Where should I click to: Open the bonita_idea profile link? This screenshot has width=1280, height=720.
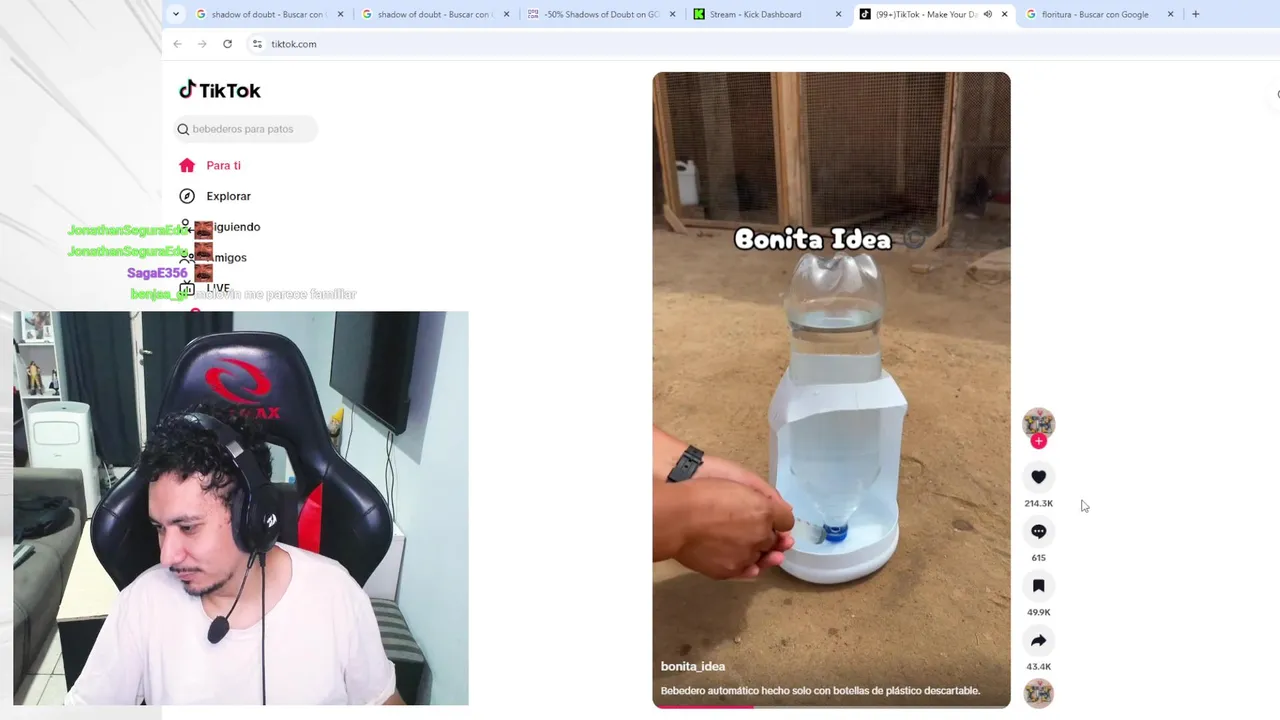pyautogui.click(x=693, y=666)
